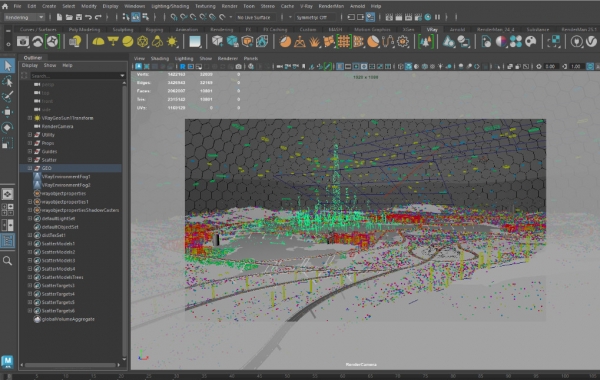Viewport: 600px width, 380px height.
Task: Toggle the resolution gate in the panel toolbar
Action: pyautogui.click(x=356, y=67)
